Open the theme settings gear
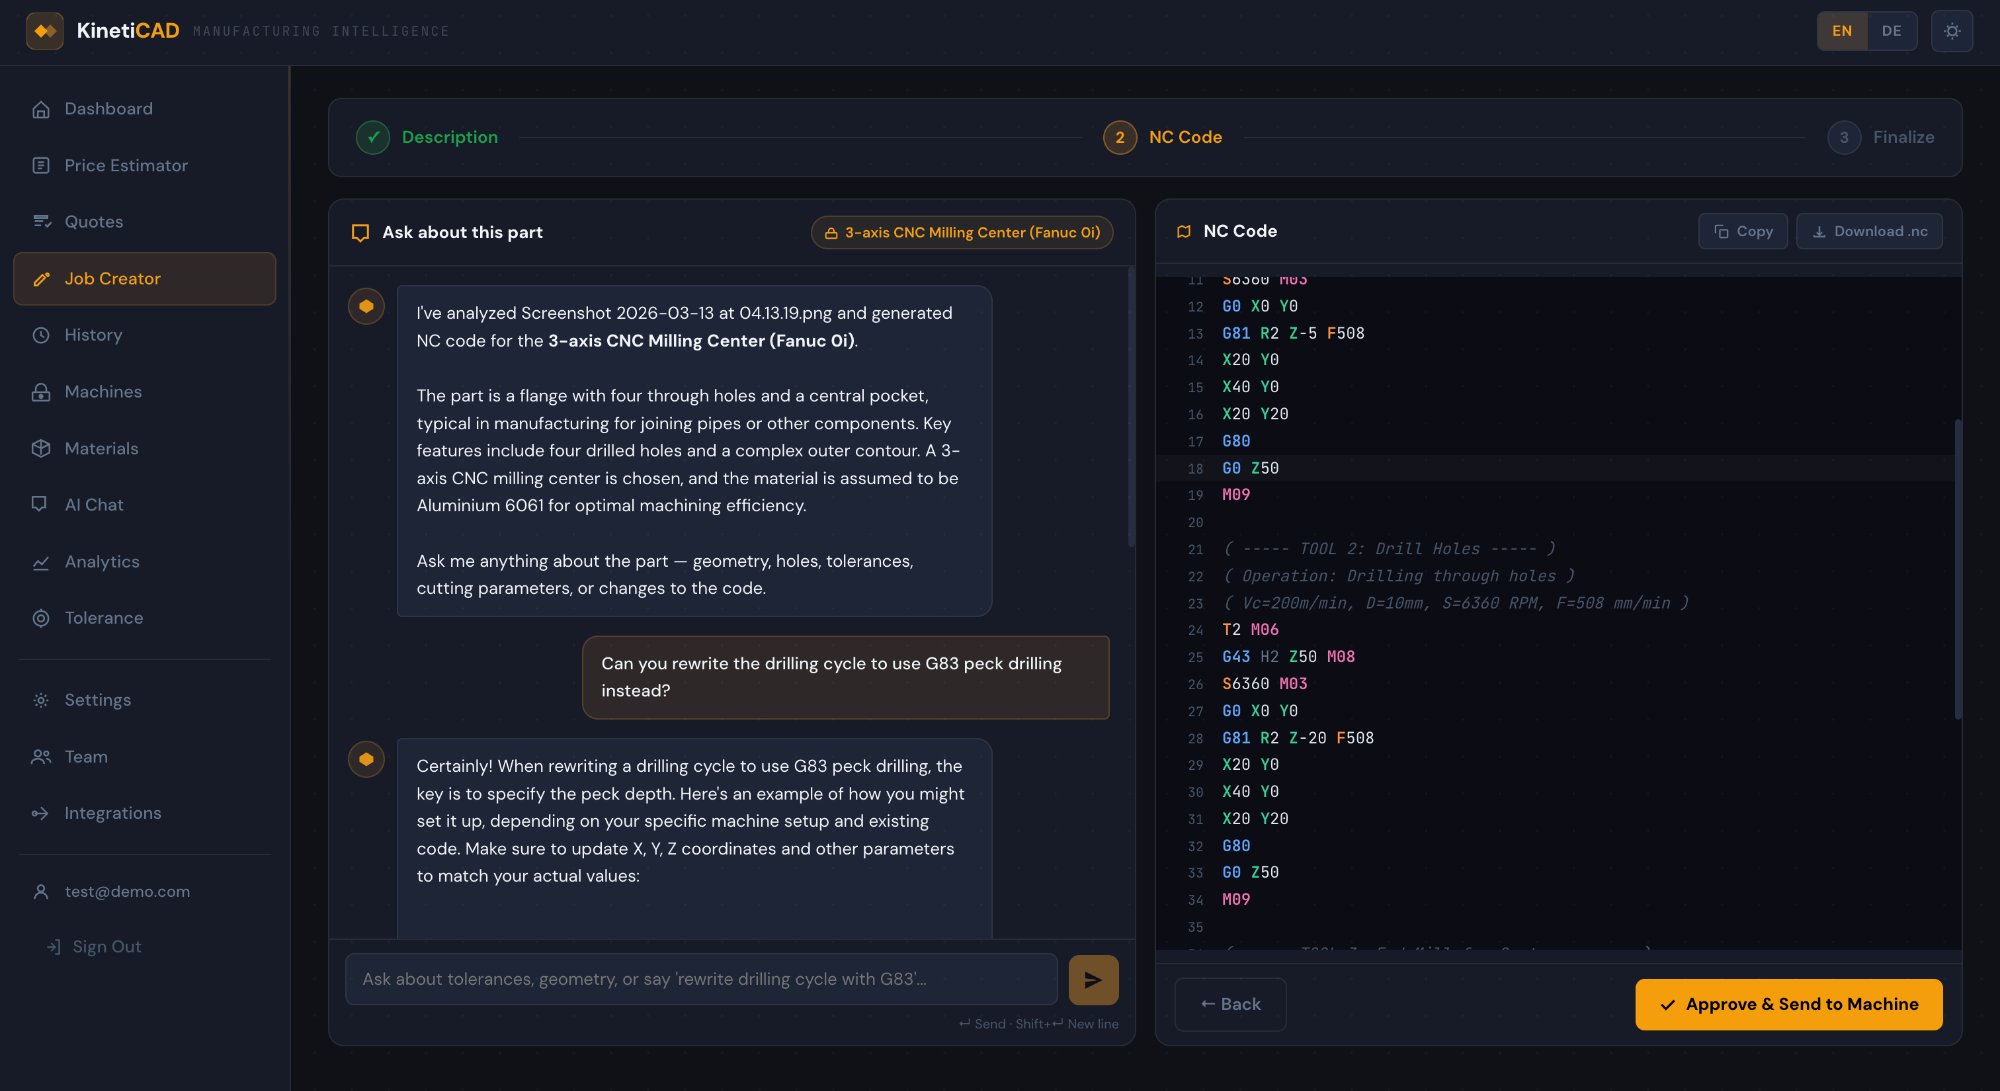2000x1091 pixels. click(x=1952, y=31)
